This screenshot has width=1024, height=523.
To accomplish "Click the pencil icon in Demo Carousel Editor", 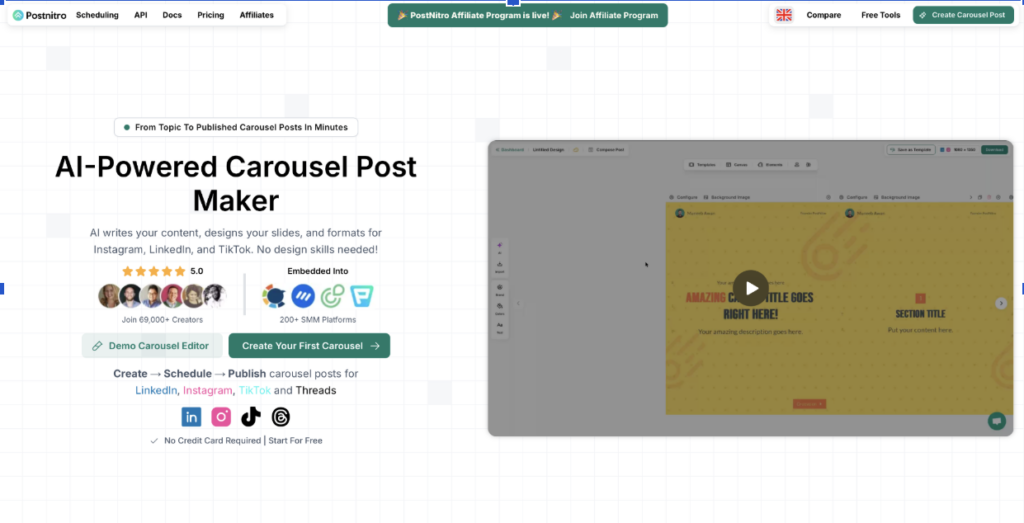I will 97,346.
